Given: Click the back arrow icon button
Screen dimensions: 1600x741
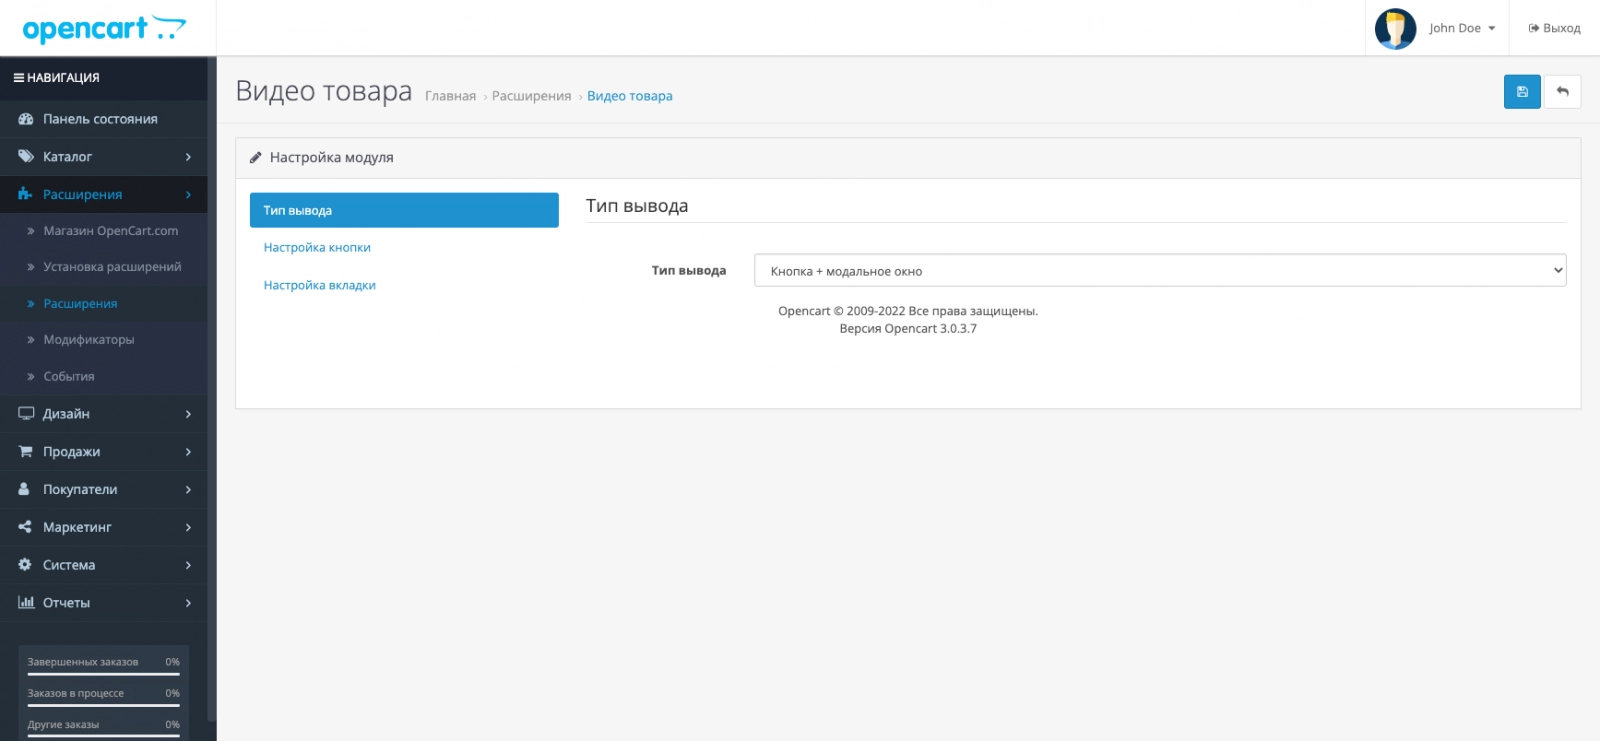Looking at the screenshot, I should (x=1562, y=92).
